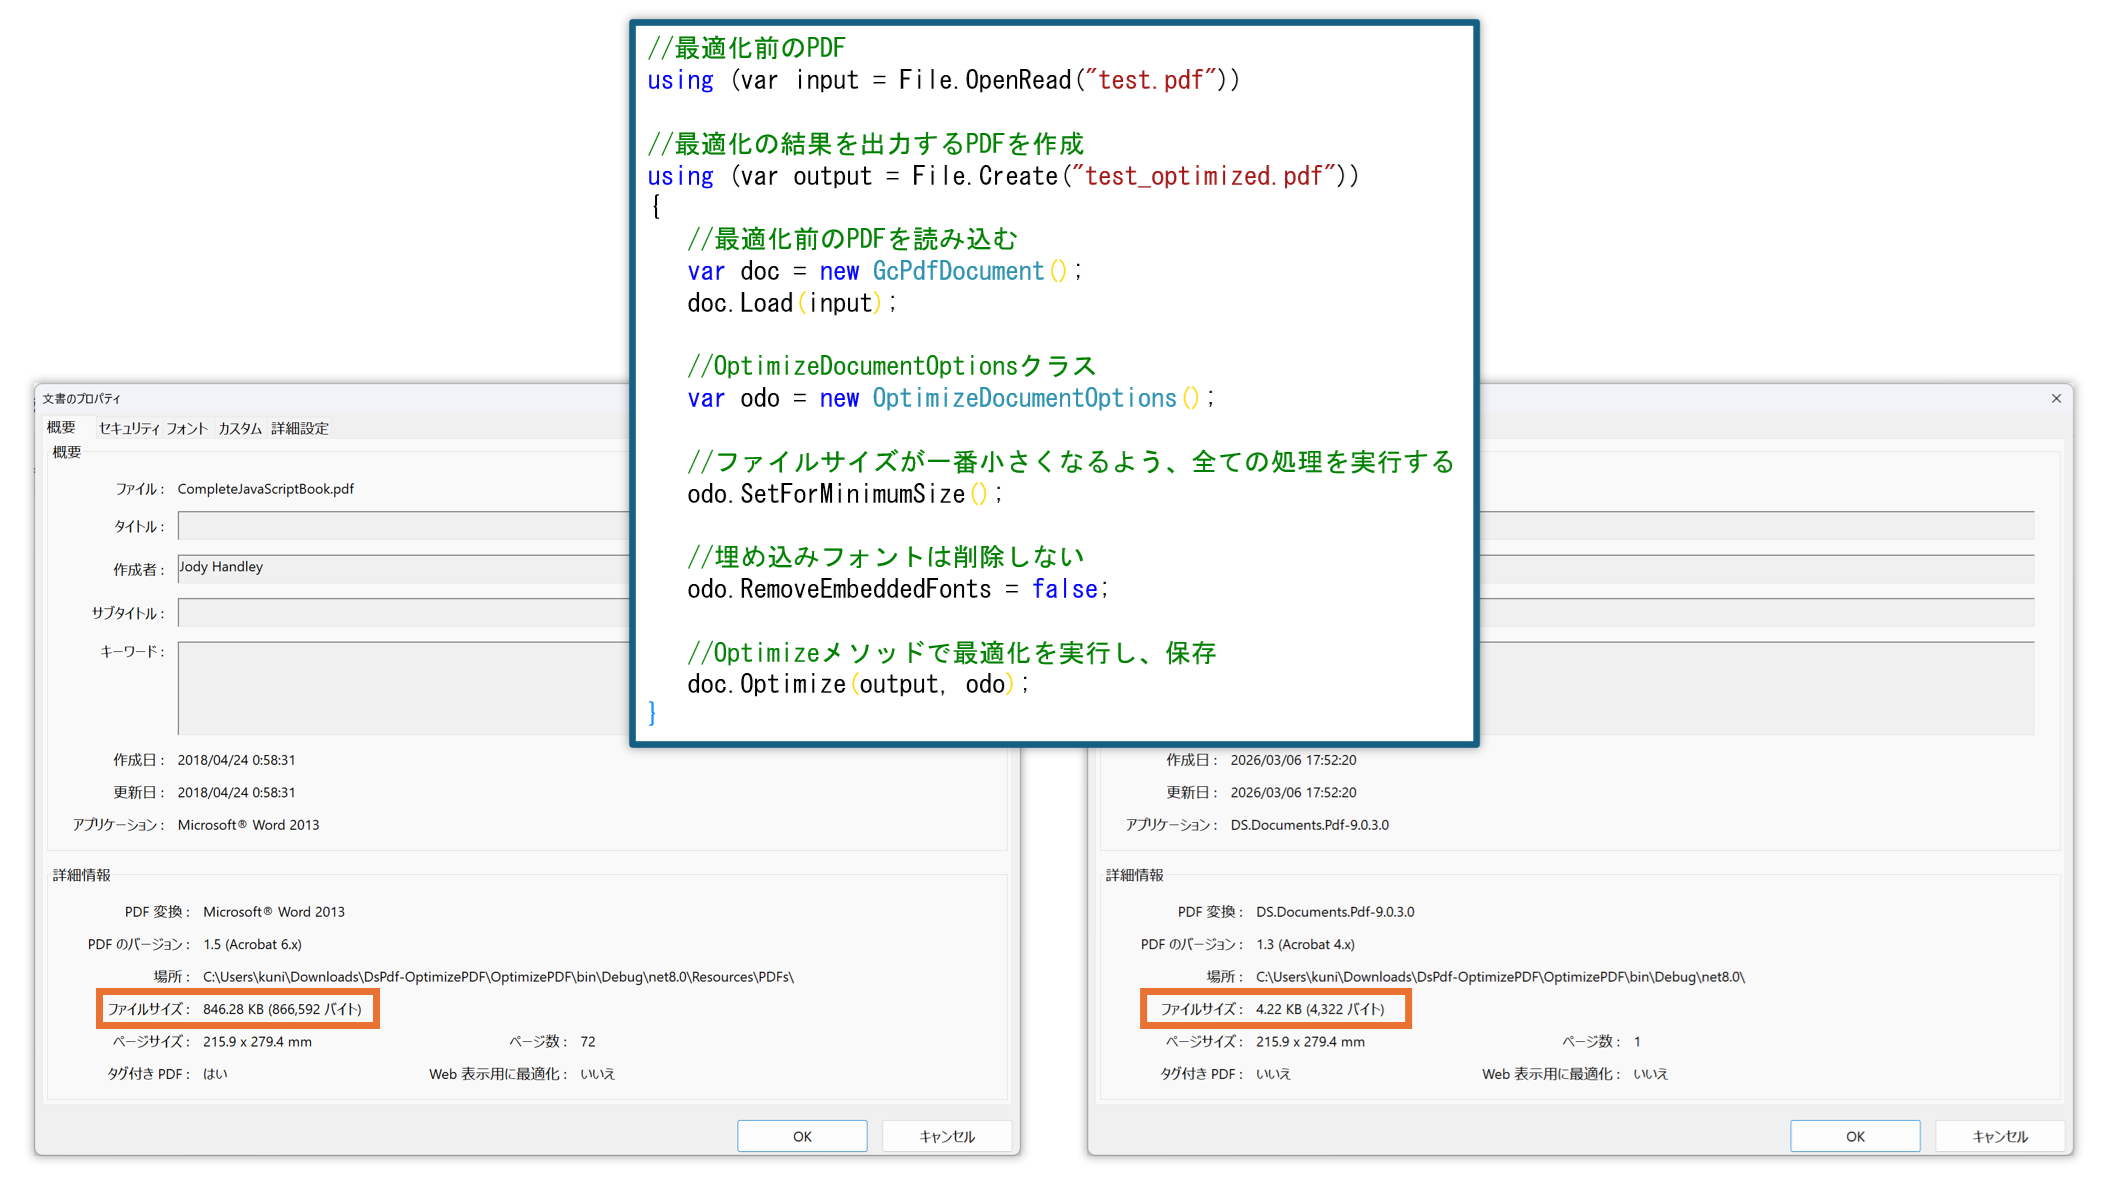This screenshot has height=1185, width=2109.
Task: Switch to the 概要 tab in left dialog
Action: point(61,427)
